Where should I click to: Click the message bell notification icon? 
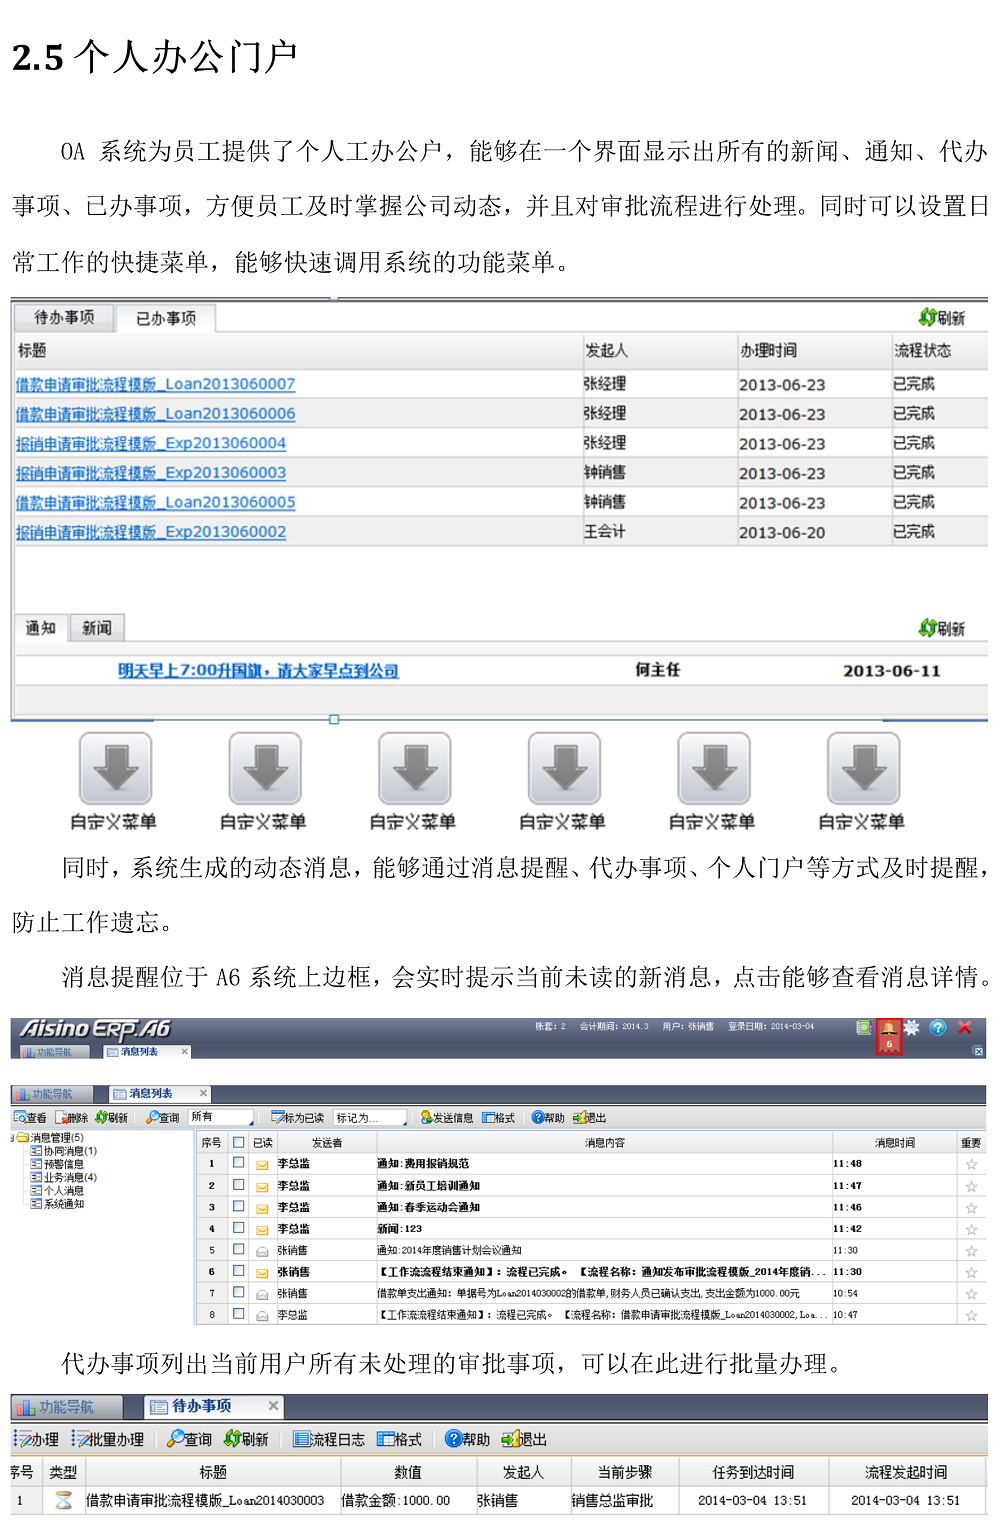[x=888, y=1029]
